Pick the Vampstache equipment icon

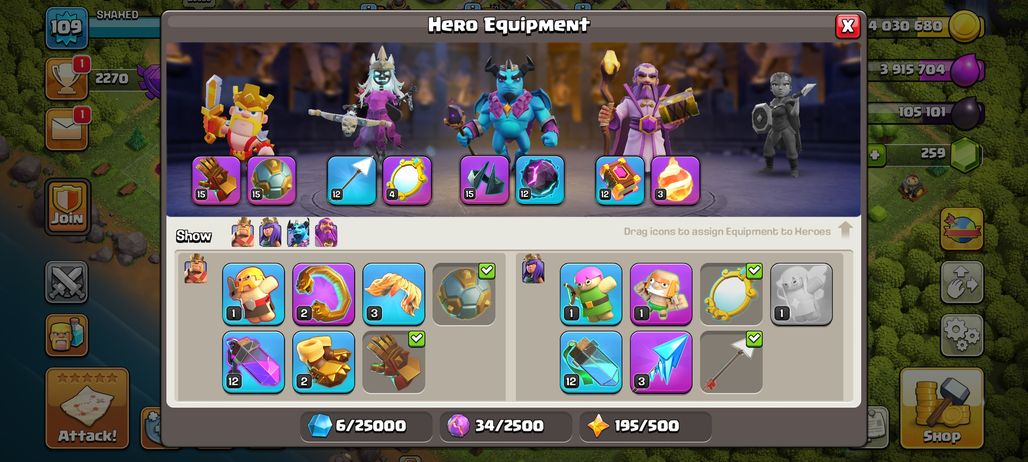pos(393,294)
